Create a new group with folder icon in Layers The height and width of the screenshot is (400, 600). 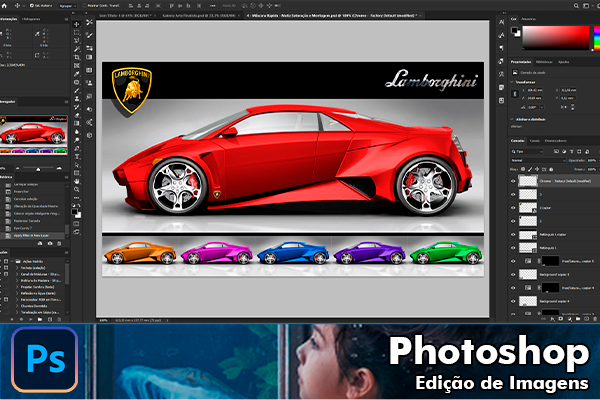[578, 318]
